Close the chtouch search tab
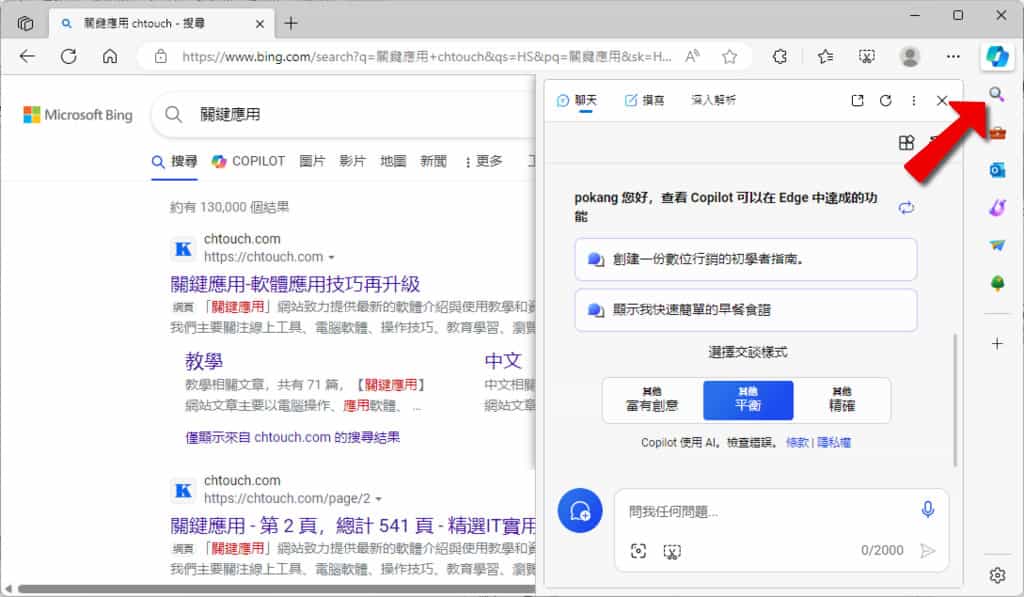This screenshot has height=597, width=1024. (x=259, y=24)
